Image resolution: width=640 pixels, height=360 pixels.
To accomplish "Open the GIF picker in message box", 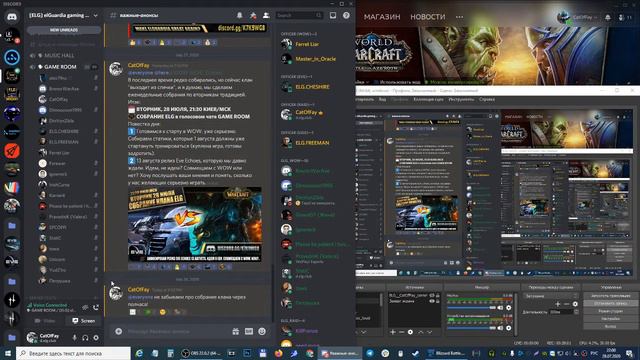I will click(249, 331).
